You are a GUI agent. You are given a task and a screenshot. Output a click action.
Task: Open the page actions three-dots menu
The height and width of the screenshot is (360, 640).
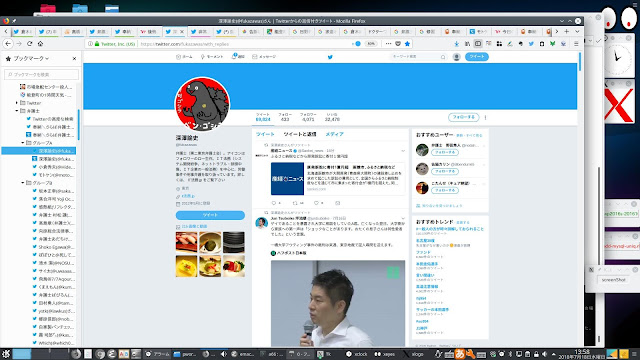point(388,44)
